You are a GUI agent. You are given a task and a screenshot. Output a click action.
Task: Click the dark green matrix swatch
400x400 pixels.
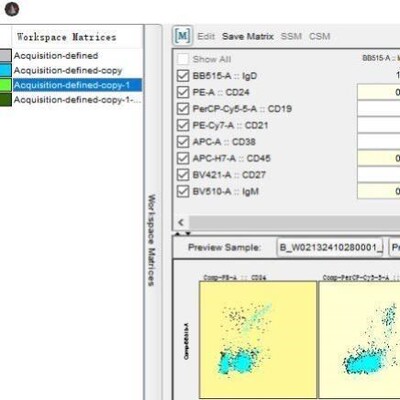pyautogui.click(x=5, y=100)
